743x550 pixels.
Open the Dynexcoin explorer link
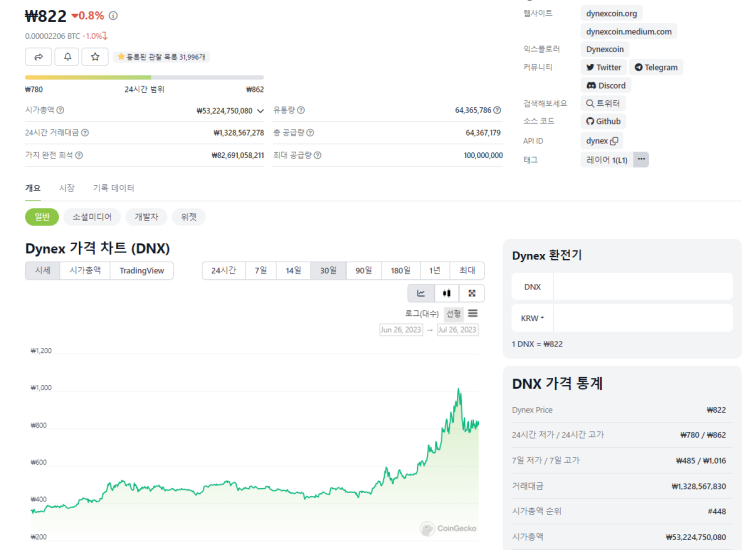(605, 49)
